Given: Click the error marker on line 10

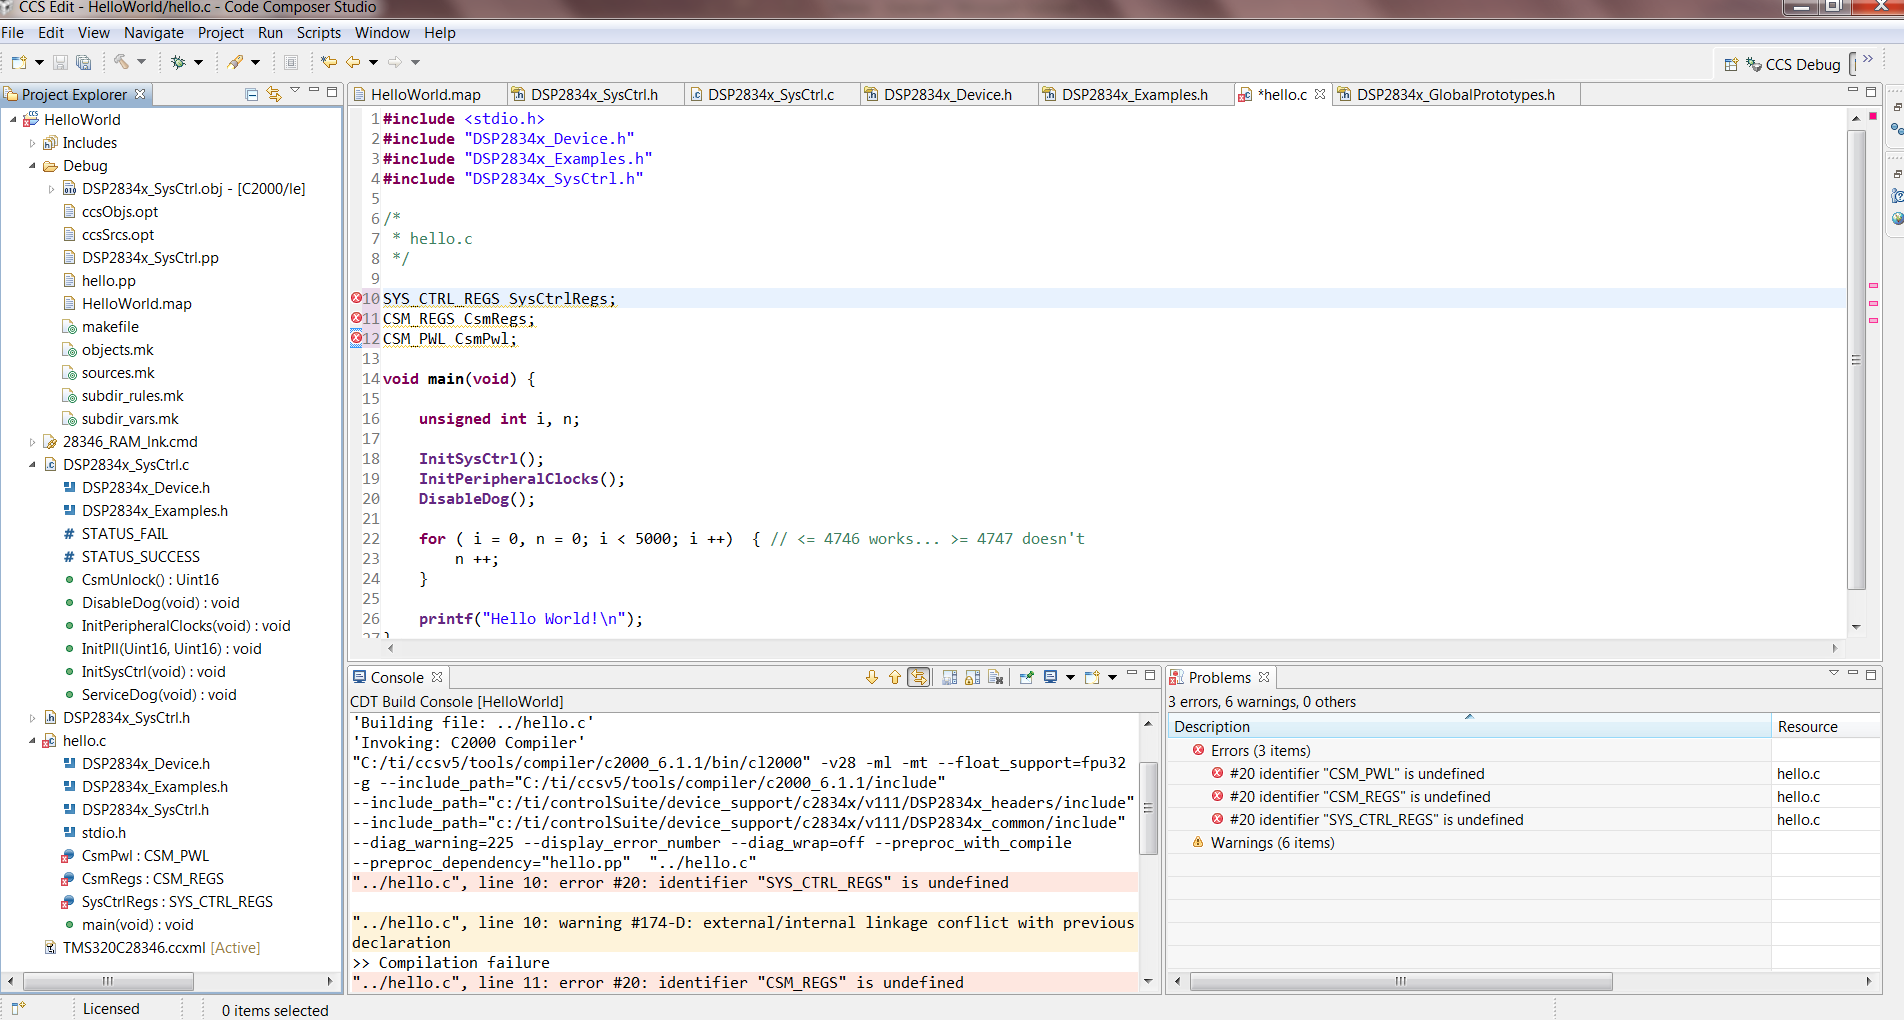Looking at the screenshot, I should (356, 298).
